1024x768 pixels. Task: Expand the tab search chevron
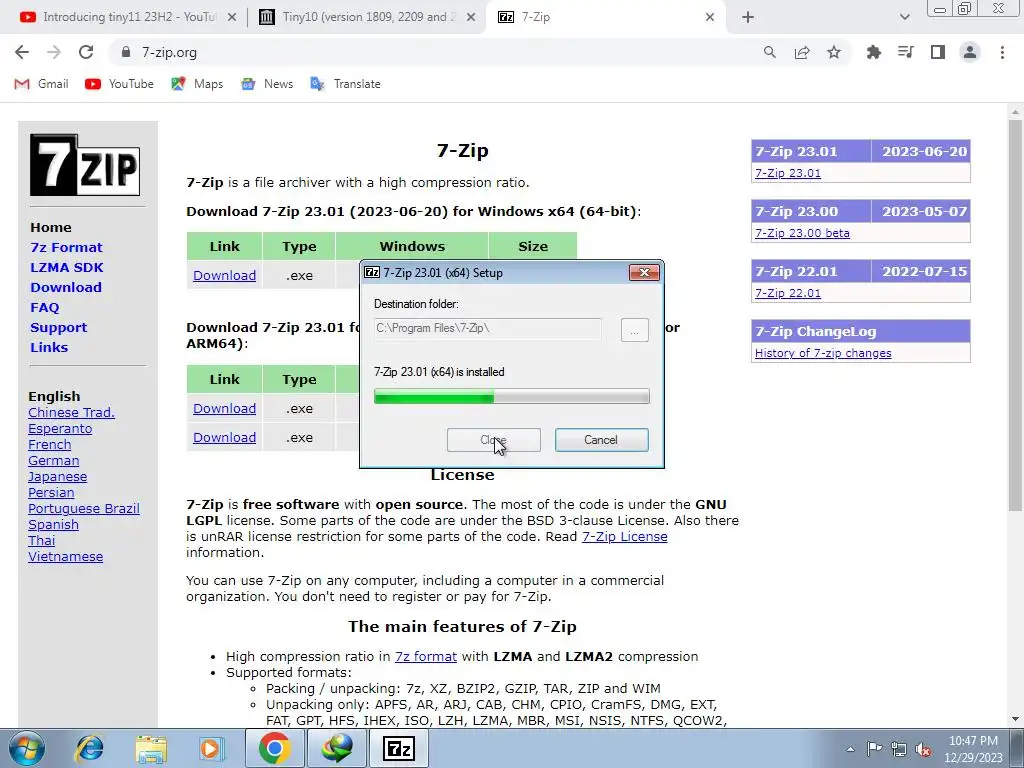904,18
